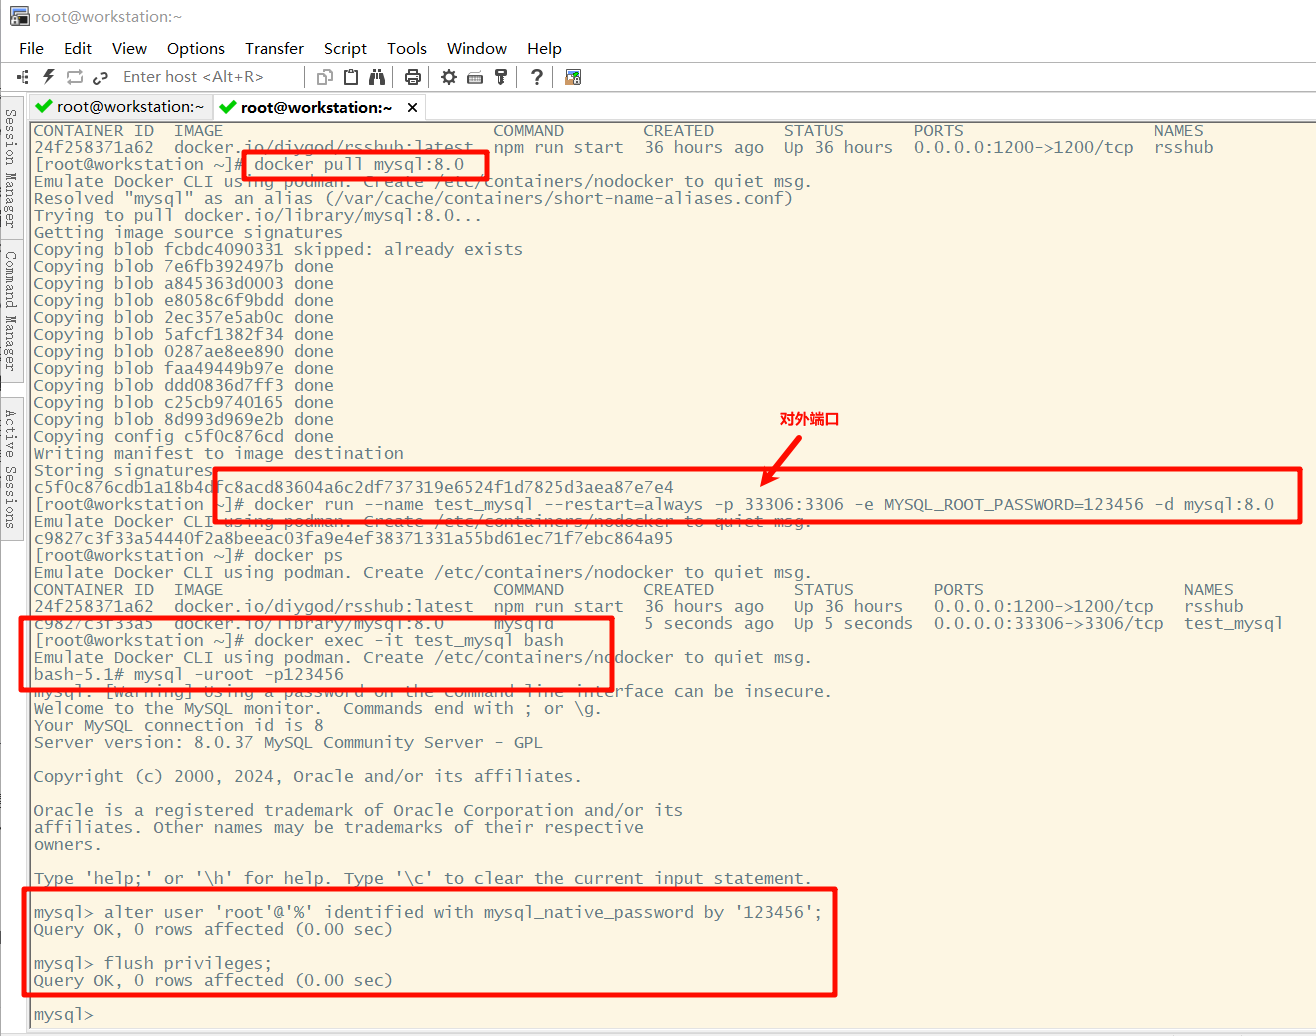Click the Print icon
The image size is (1316, 1036).
coord(412,77)
